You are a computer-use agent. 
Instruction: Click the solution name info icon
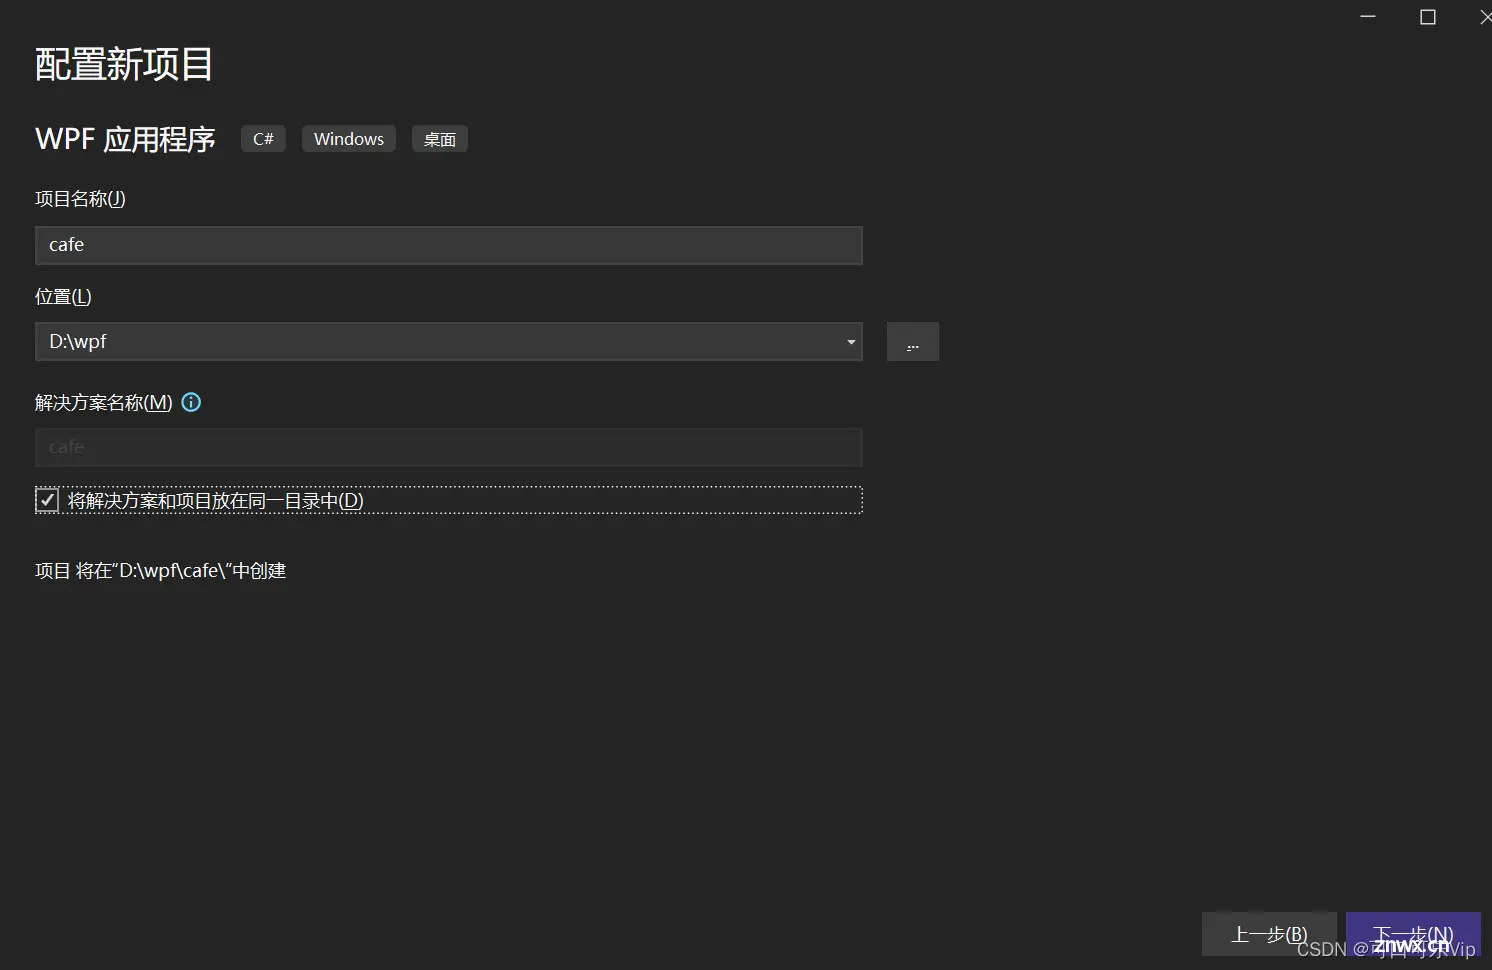pos(191,402)
